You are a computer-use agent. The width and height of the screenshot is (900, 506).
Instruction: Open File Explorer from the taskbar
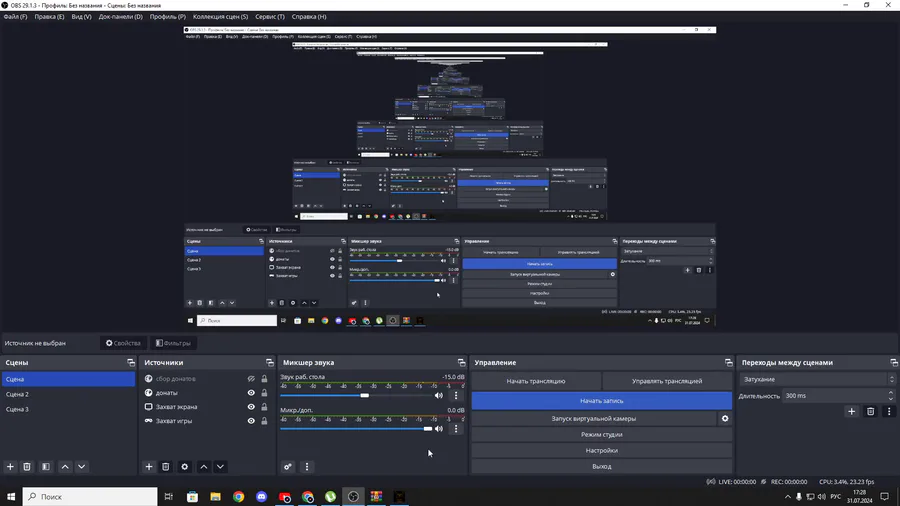215,497
